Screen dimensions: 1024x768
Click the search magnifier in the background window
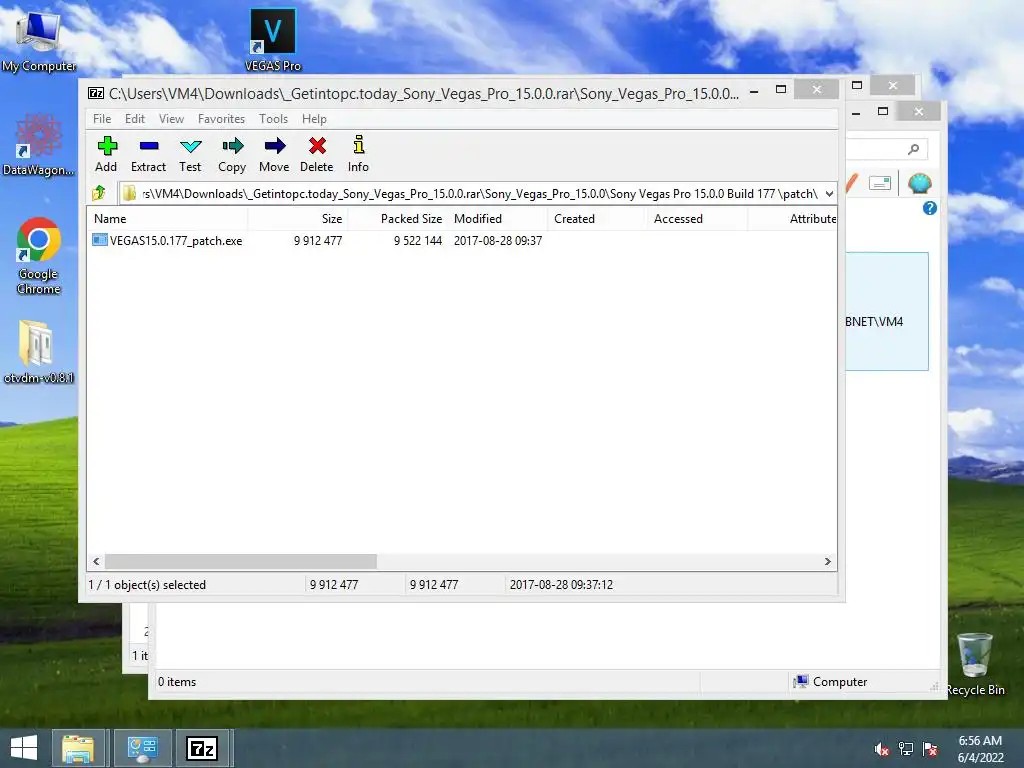[914, 150]
